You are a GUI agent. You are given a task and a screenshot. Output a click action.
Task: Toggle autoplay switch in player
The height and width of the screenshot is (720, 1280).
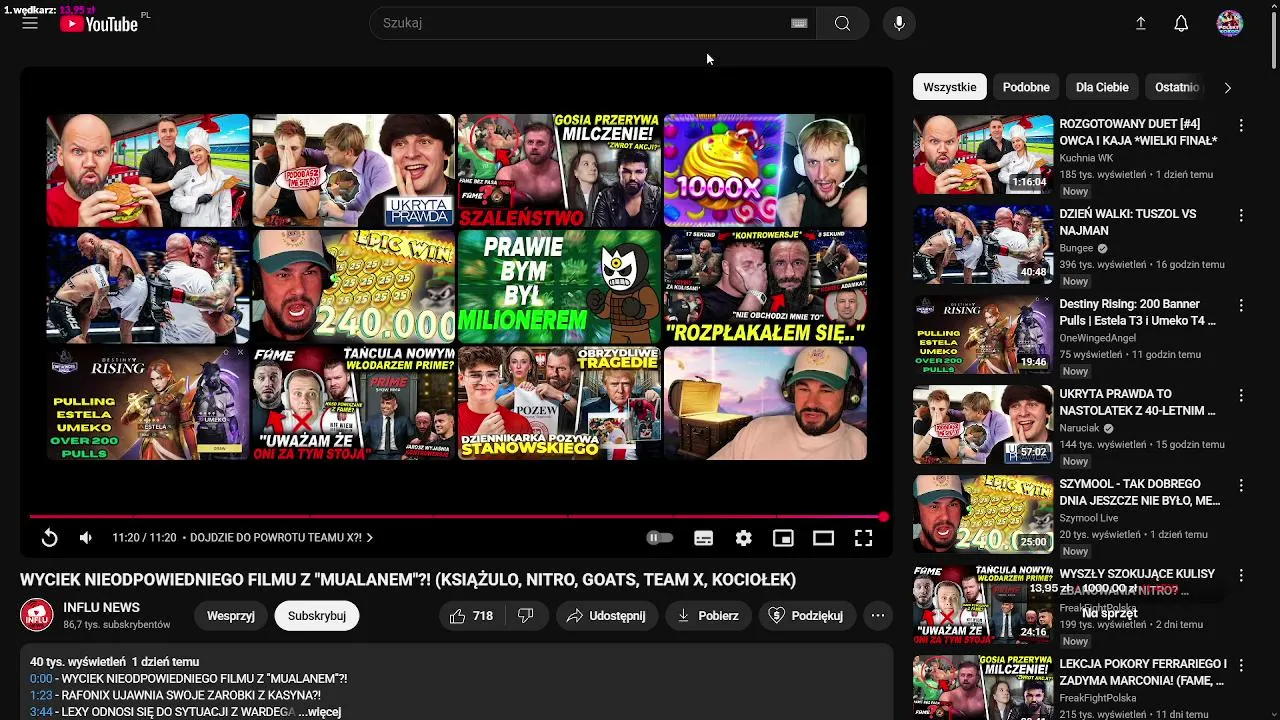(660, 538)
